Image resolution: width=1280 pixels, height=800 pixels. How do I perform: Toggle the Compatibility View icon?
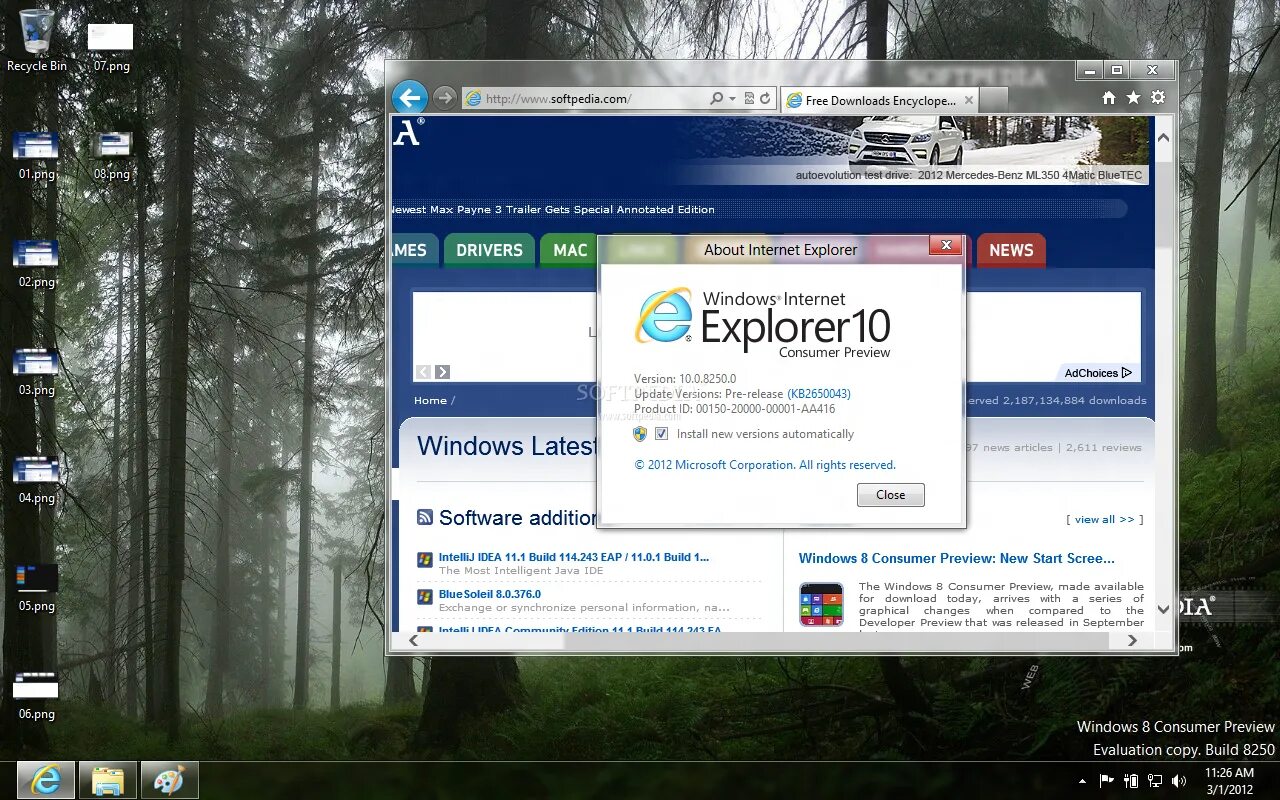[749, 99]
